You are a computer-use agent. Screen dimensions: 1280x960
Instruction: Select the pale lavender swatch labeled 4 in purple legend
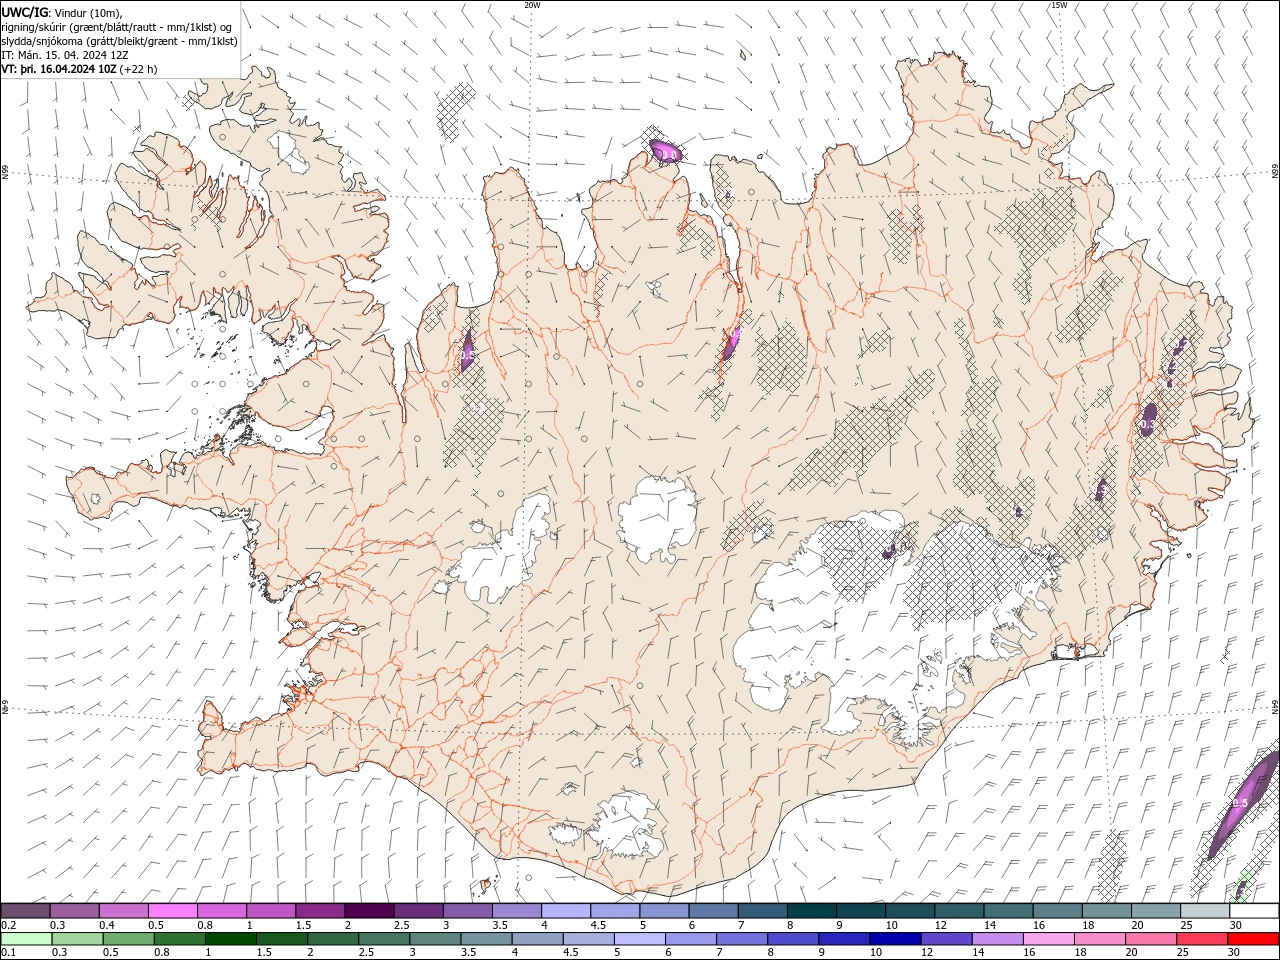tap(565, 911)
